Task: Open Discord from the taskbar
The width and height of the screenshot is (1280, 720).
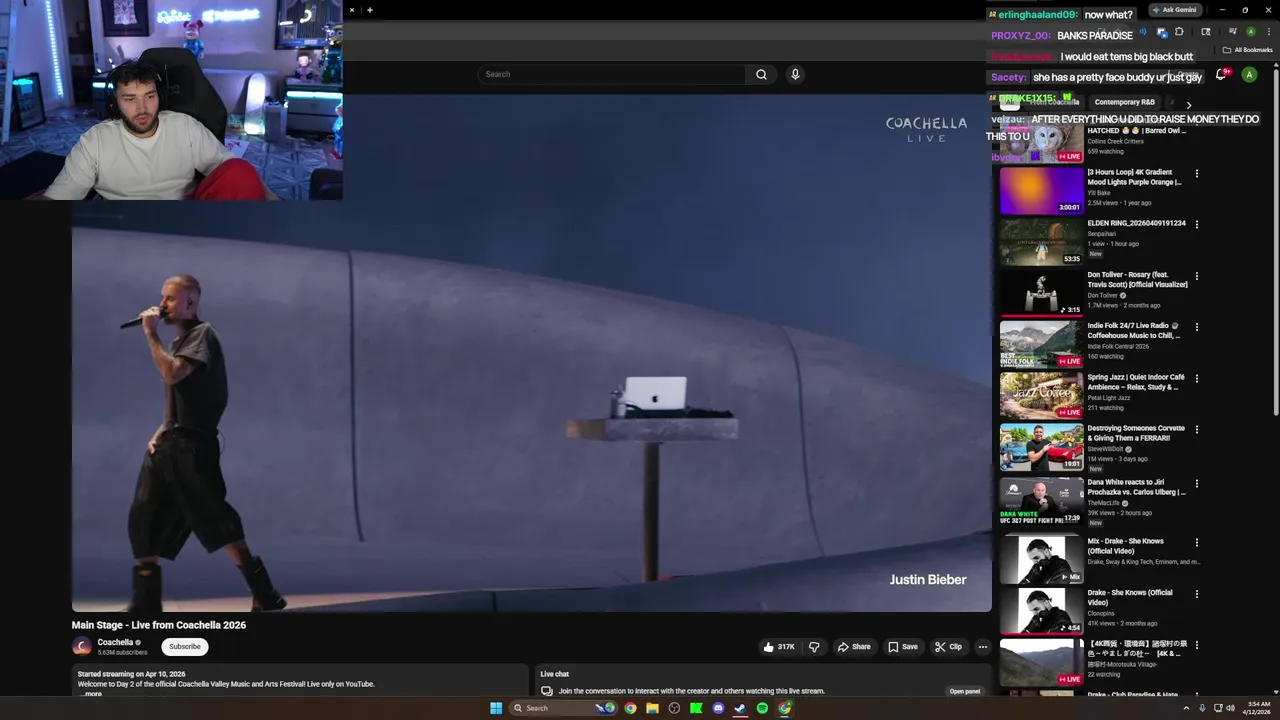Action: click(718, 708)
